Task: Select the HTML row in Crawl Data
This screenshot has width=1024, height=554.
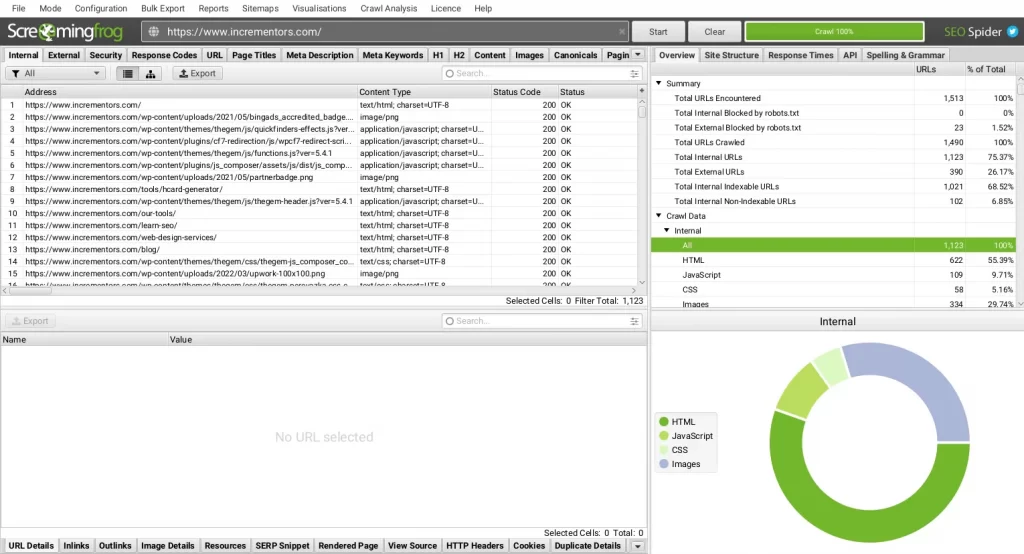Action: (833, 260)
